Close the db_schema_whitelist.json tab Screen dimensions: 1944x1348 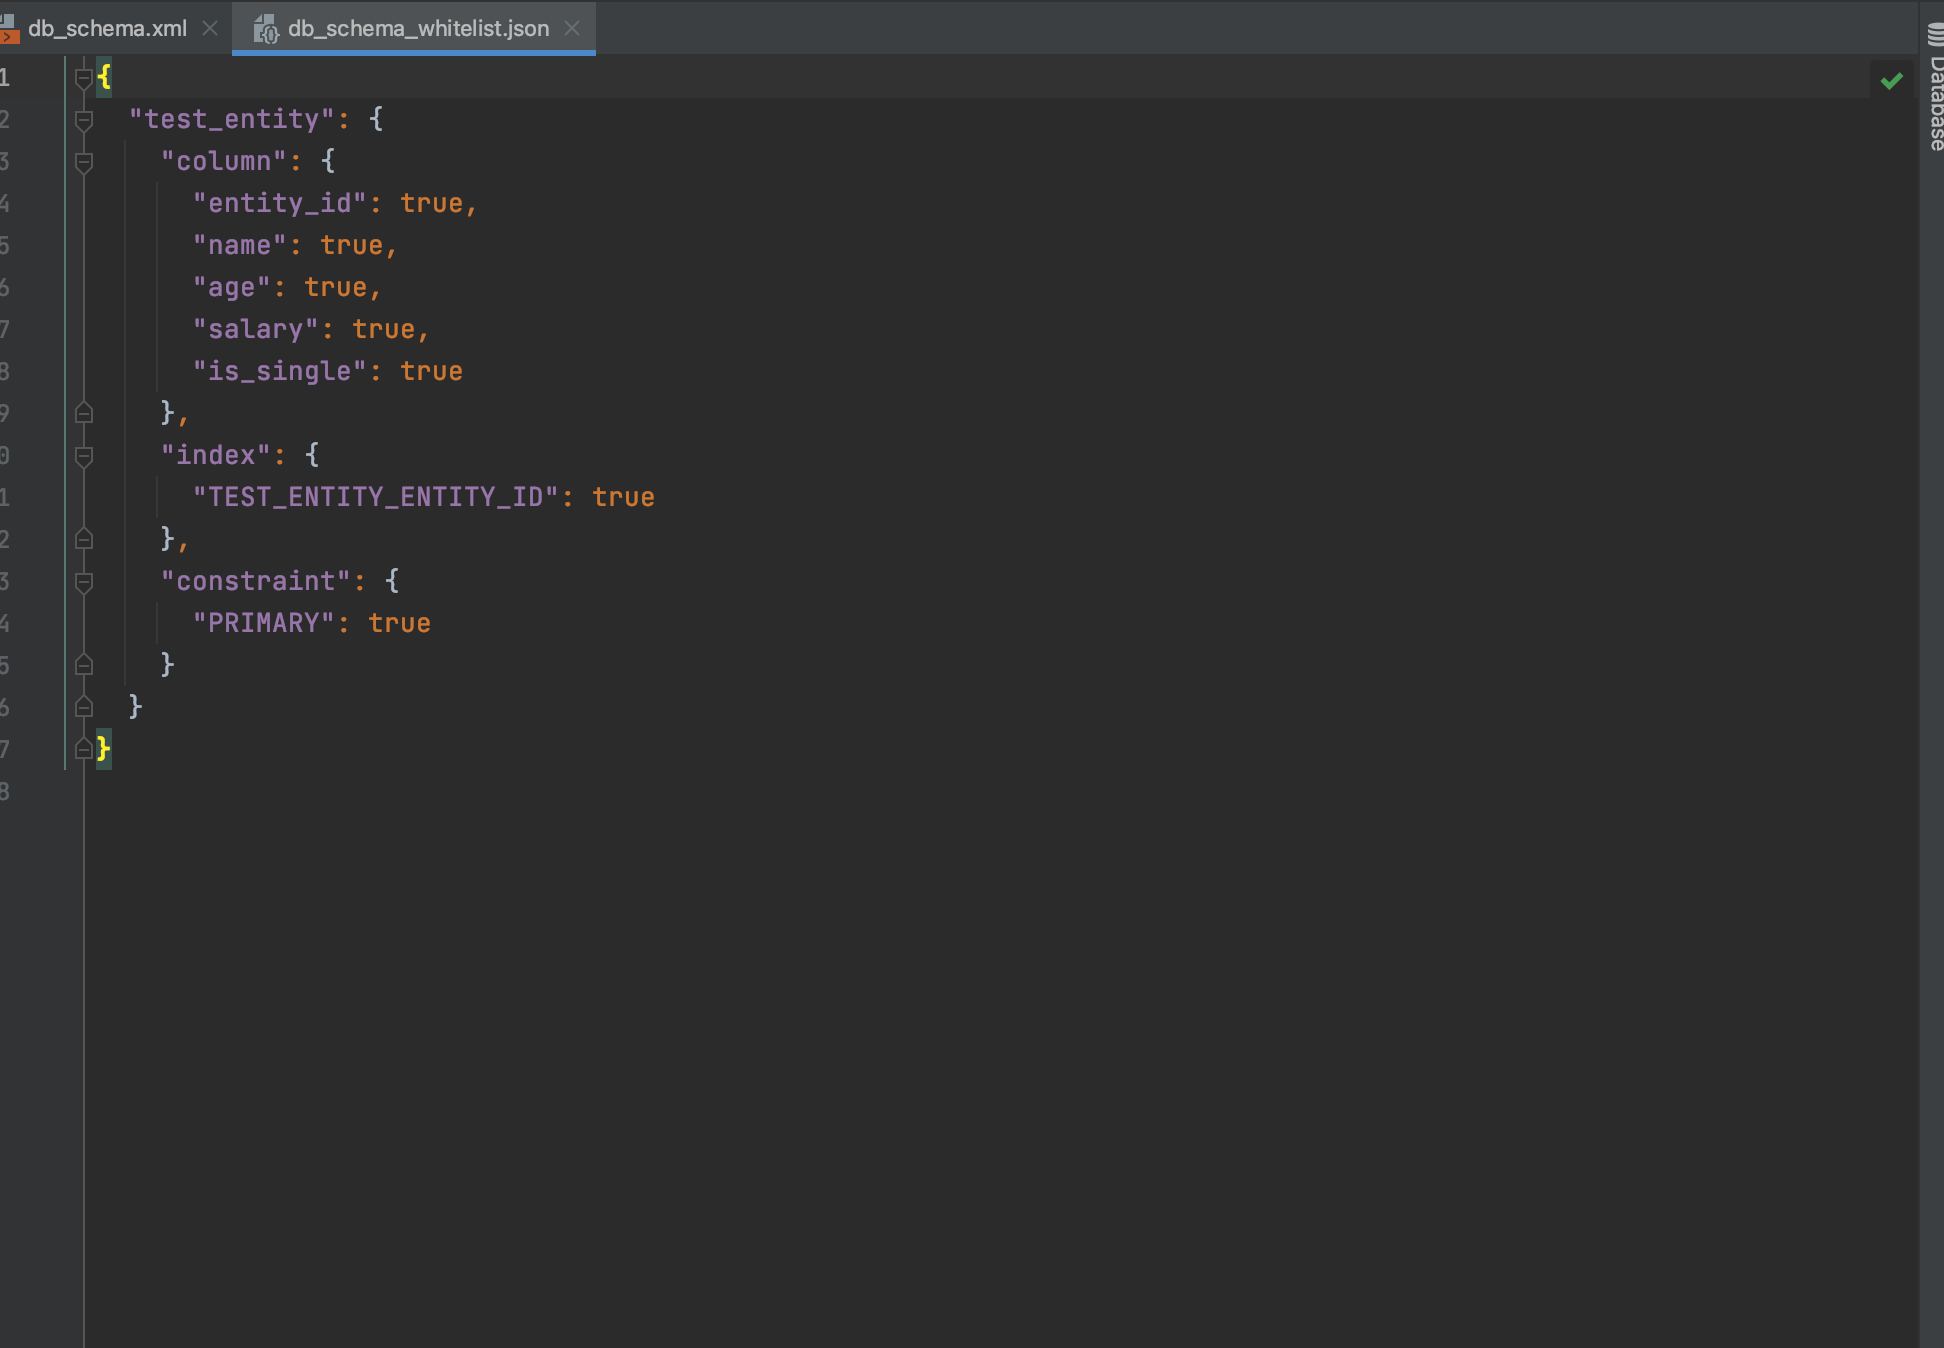tap(572, 28)
